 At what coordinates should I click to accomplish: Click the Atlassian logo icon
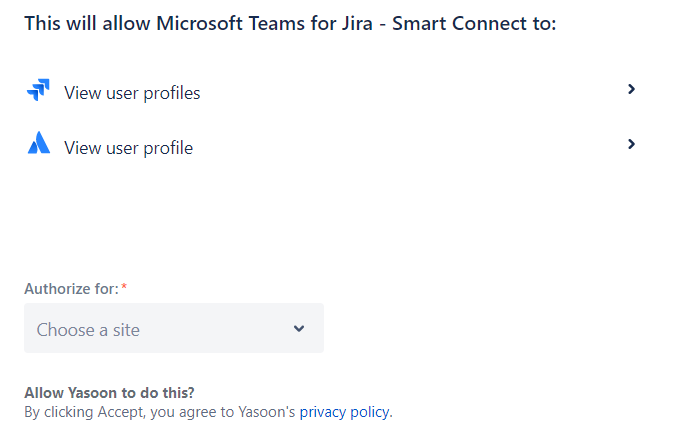(38, 146)
